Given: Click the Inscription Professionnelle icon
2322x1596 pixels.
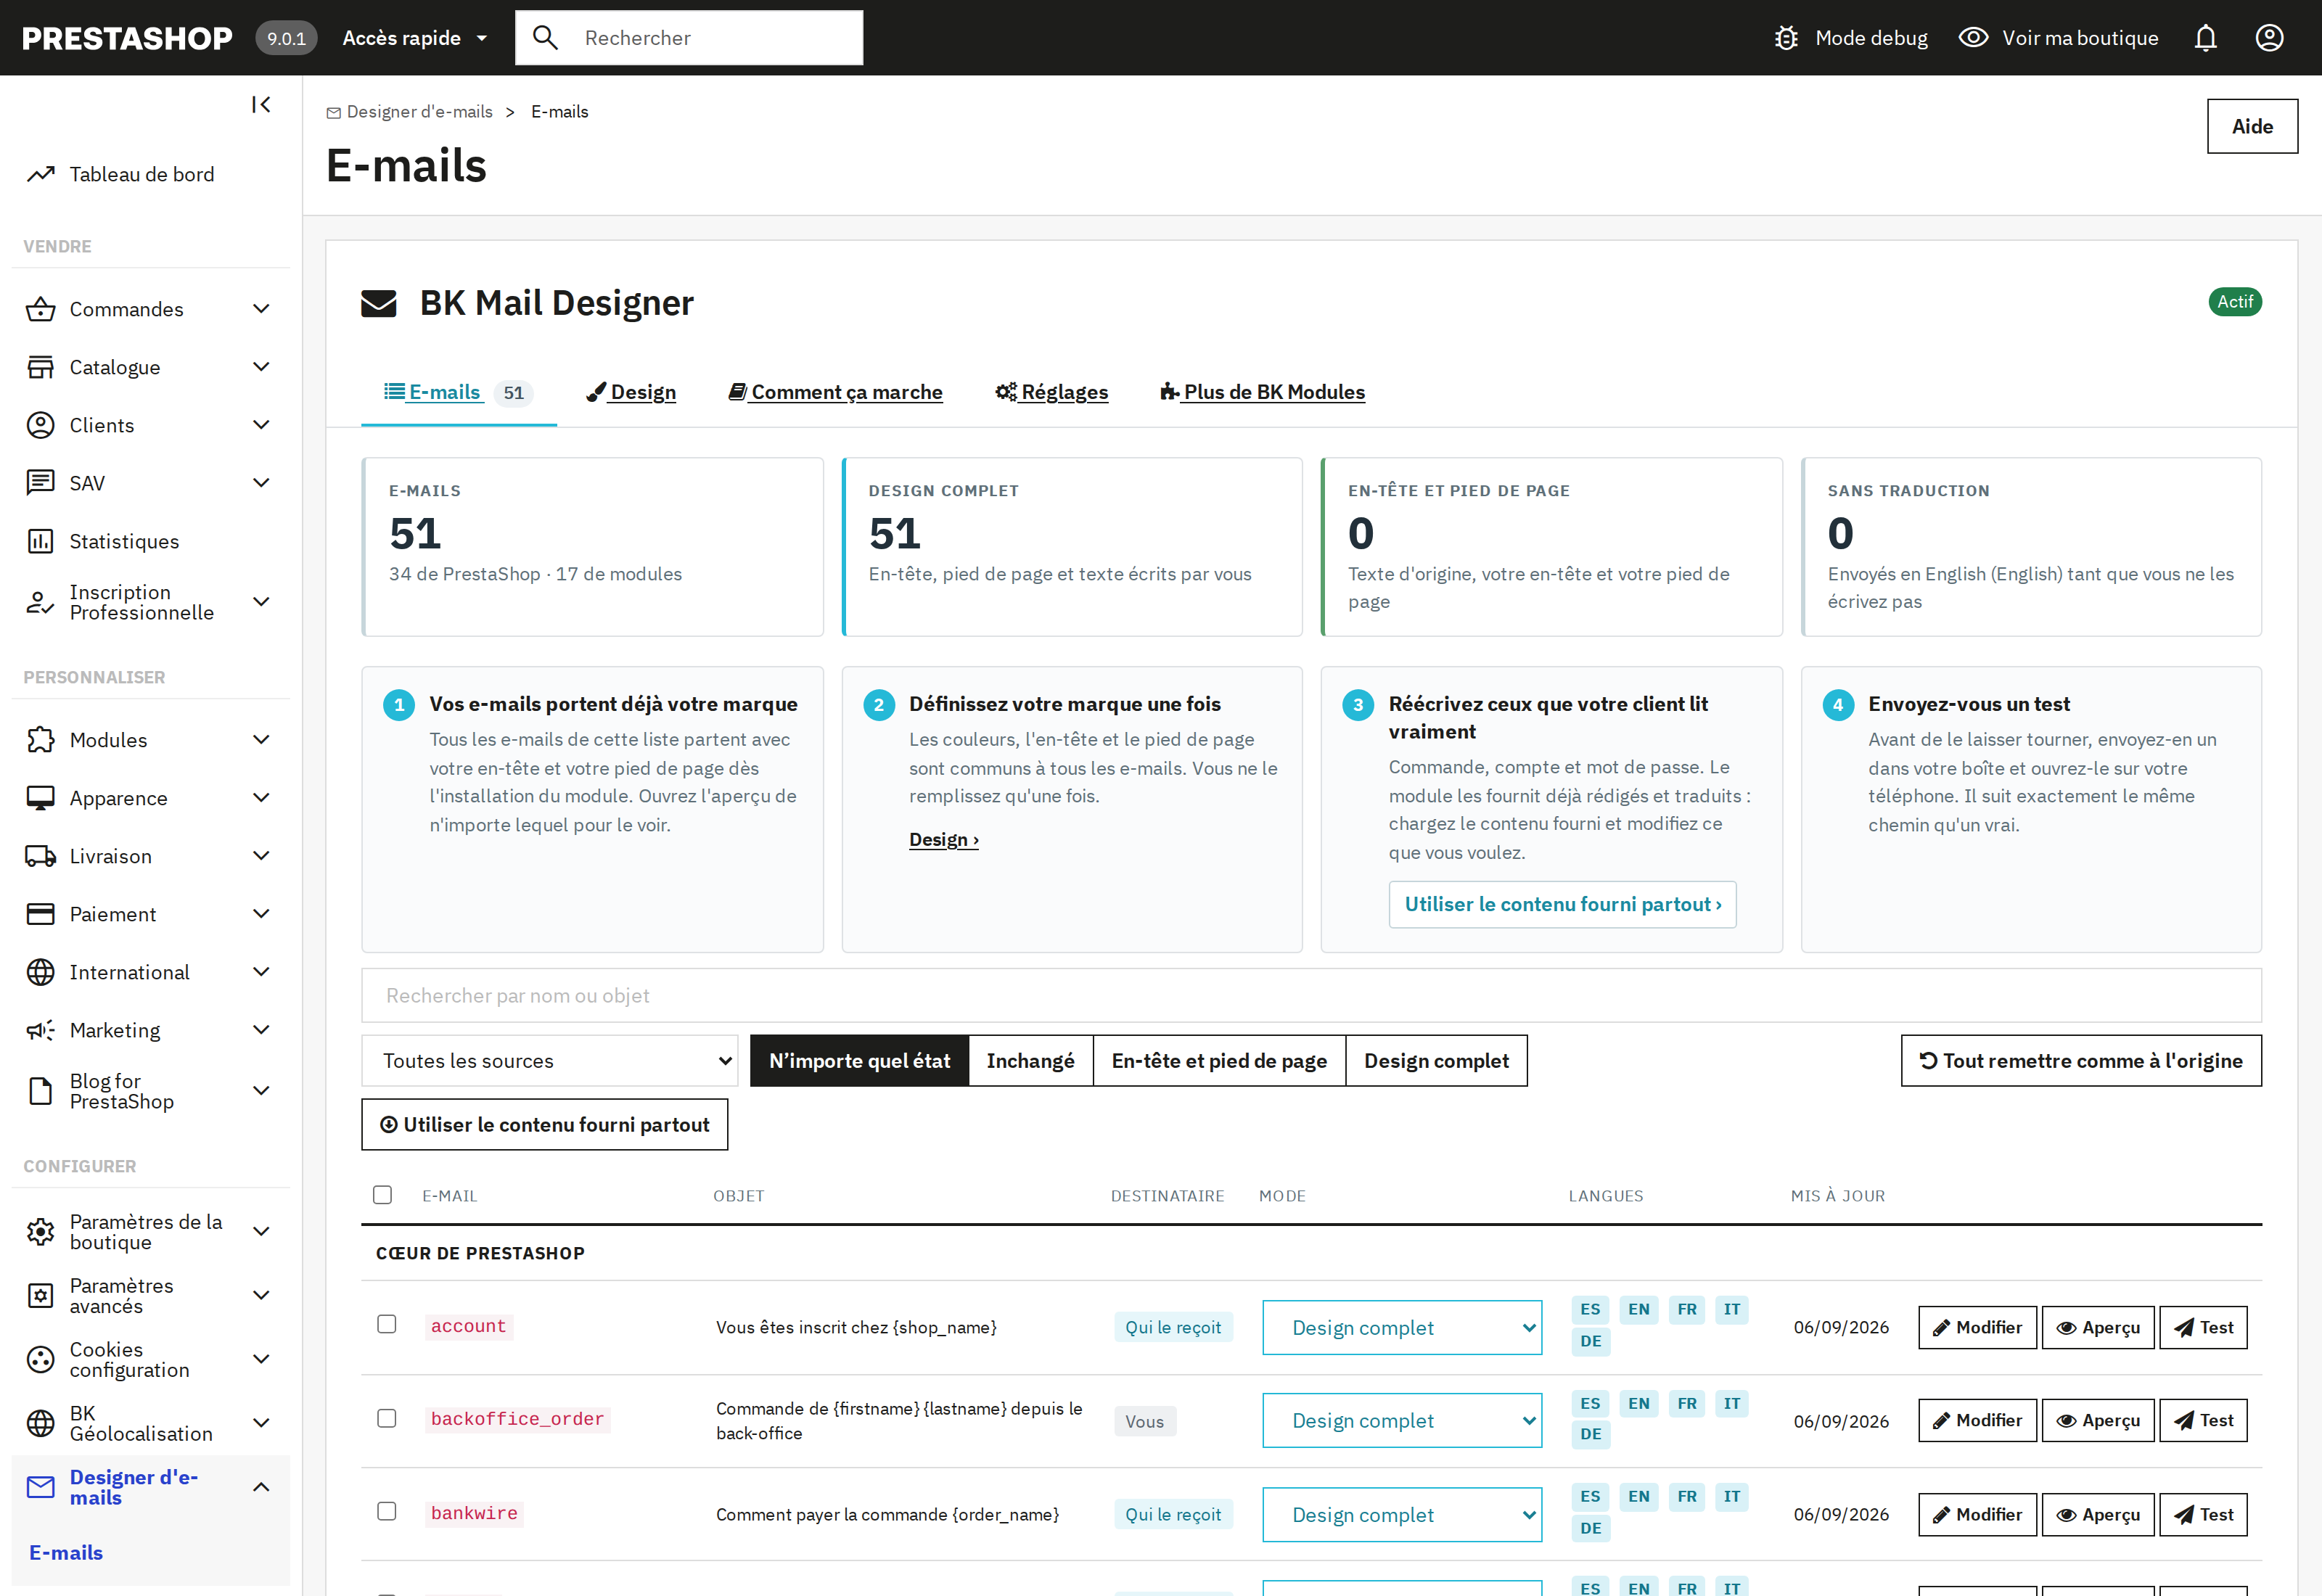Looking at the screenshot, I should click(x=41, y=602).
